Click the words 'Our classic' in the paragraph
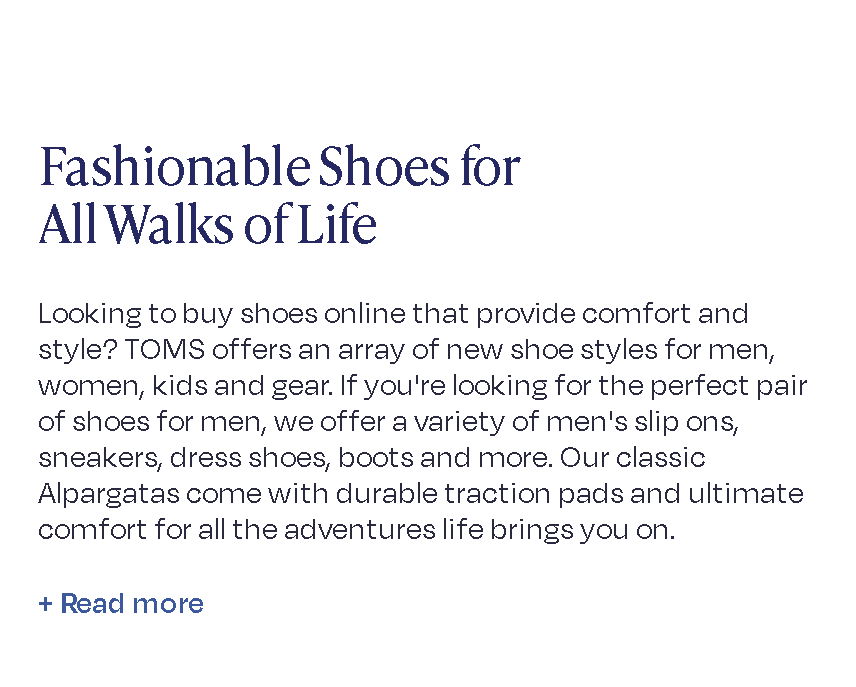The height and width of the screenshot is (687, 856). click(x=632, y=458)
